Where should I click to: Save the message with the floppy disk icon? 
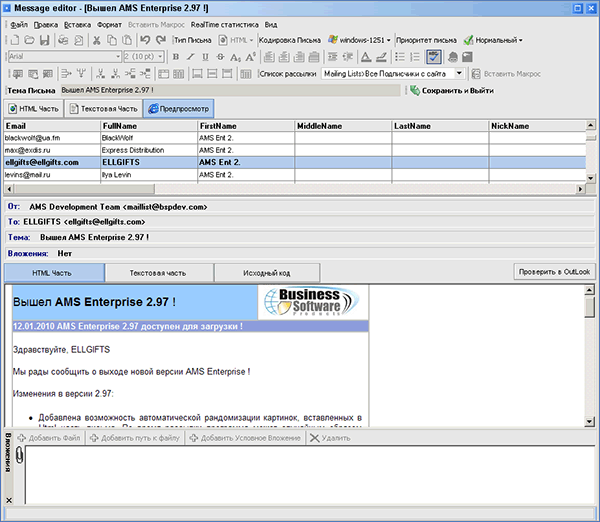[44, 40]
